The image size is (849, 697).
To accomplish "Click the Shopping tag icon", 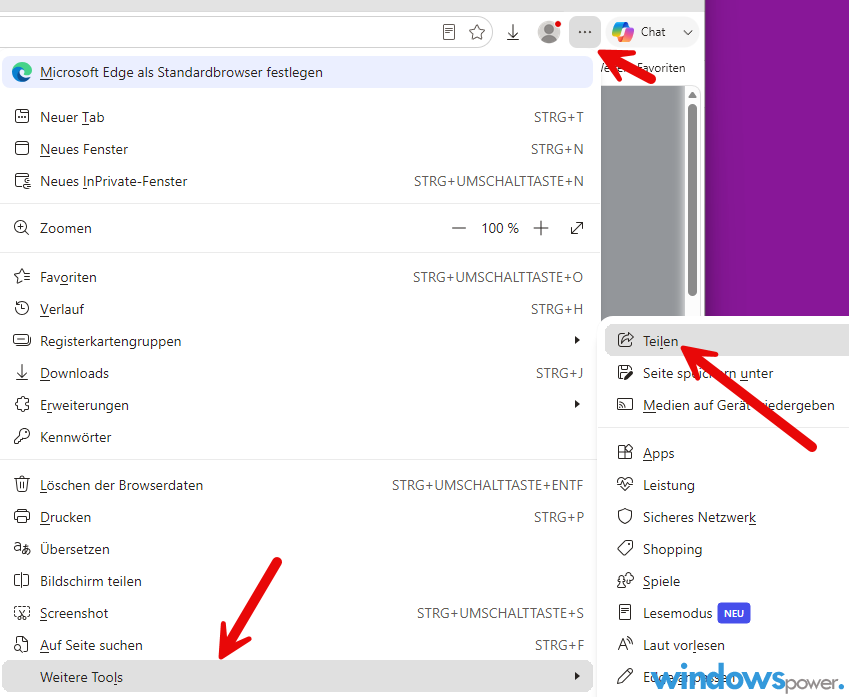I will coord(625,548).
